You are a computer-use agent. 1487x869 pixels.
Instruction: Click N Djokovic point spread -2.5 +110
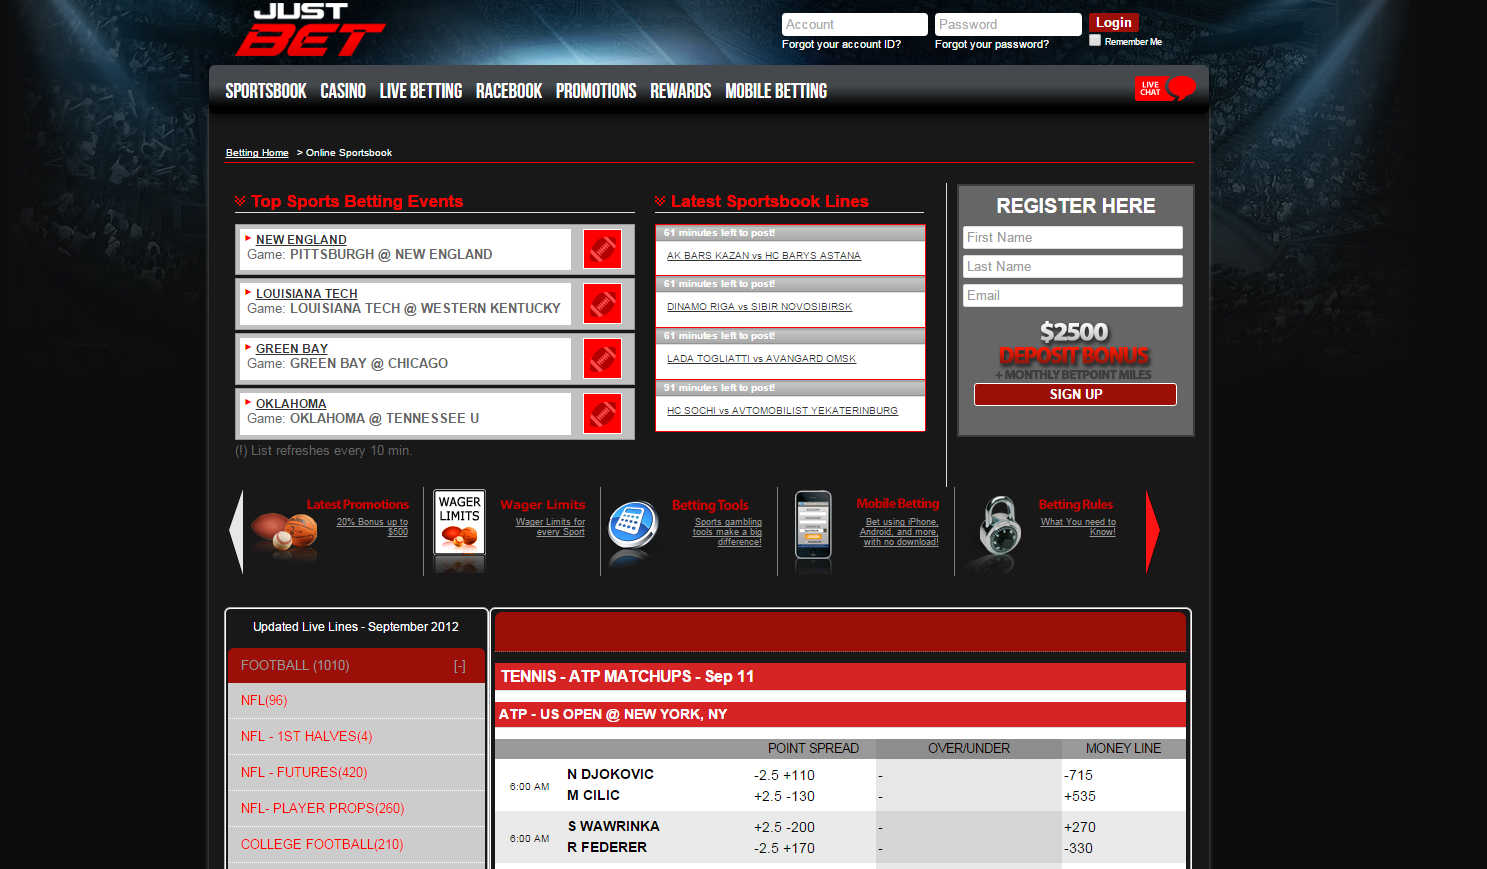tap(784, 775)
